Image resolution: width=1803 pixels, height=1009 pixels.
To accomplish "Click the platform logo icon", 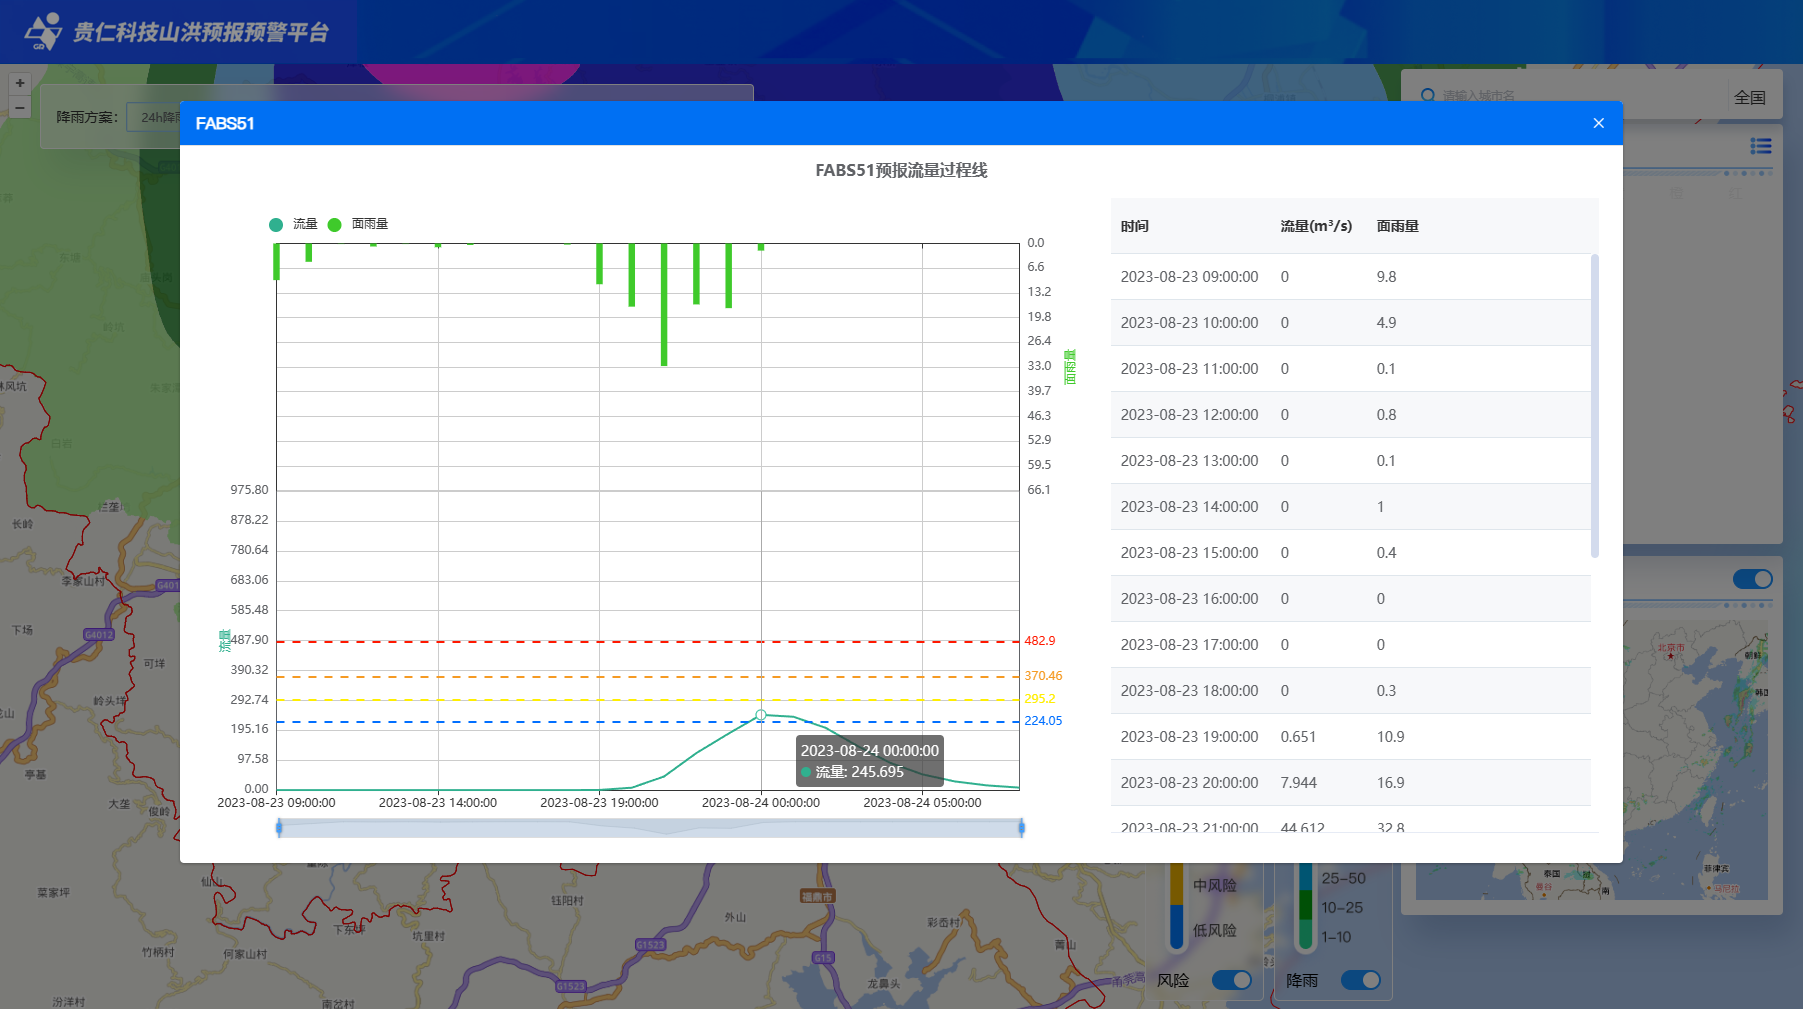I will (x=42, y=32).
